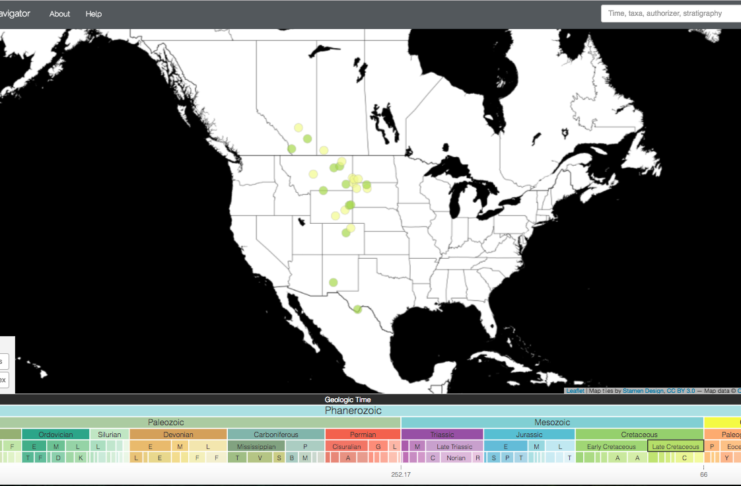Open the Help menu item
Viewport: 741px width, 486px height.
(x=94, y=14)
